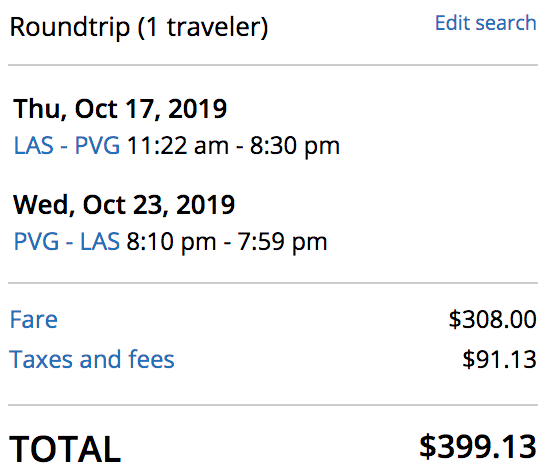Screen dimensions: 548x476
Task: Click the $399.13 total price
Action: point(478,447)
